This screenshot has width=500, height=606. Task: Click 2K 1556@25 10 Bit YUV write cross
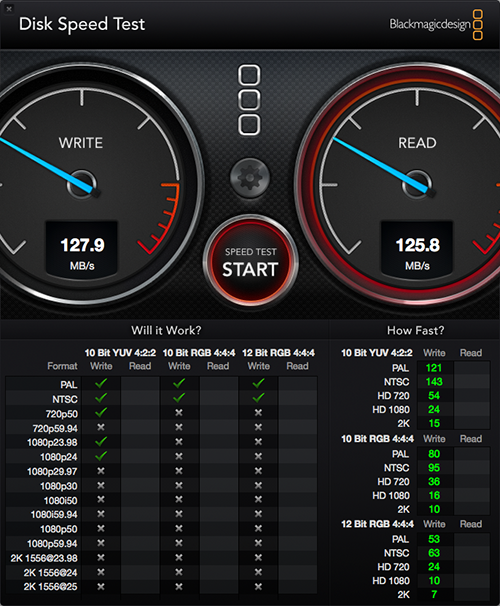pyautogui.click(x=101, y=586)
